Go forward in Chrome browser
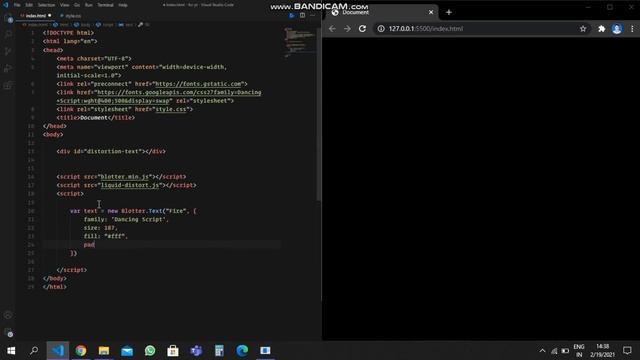 [347, 29]
